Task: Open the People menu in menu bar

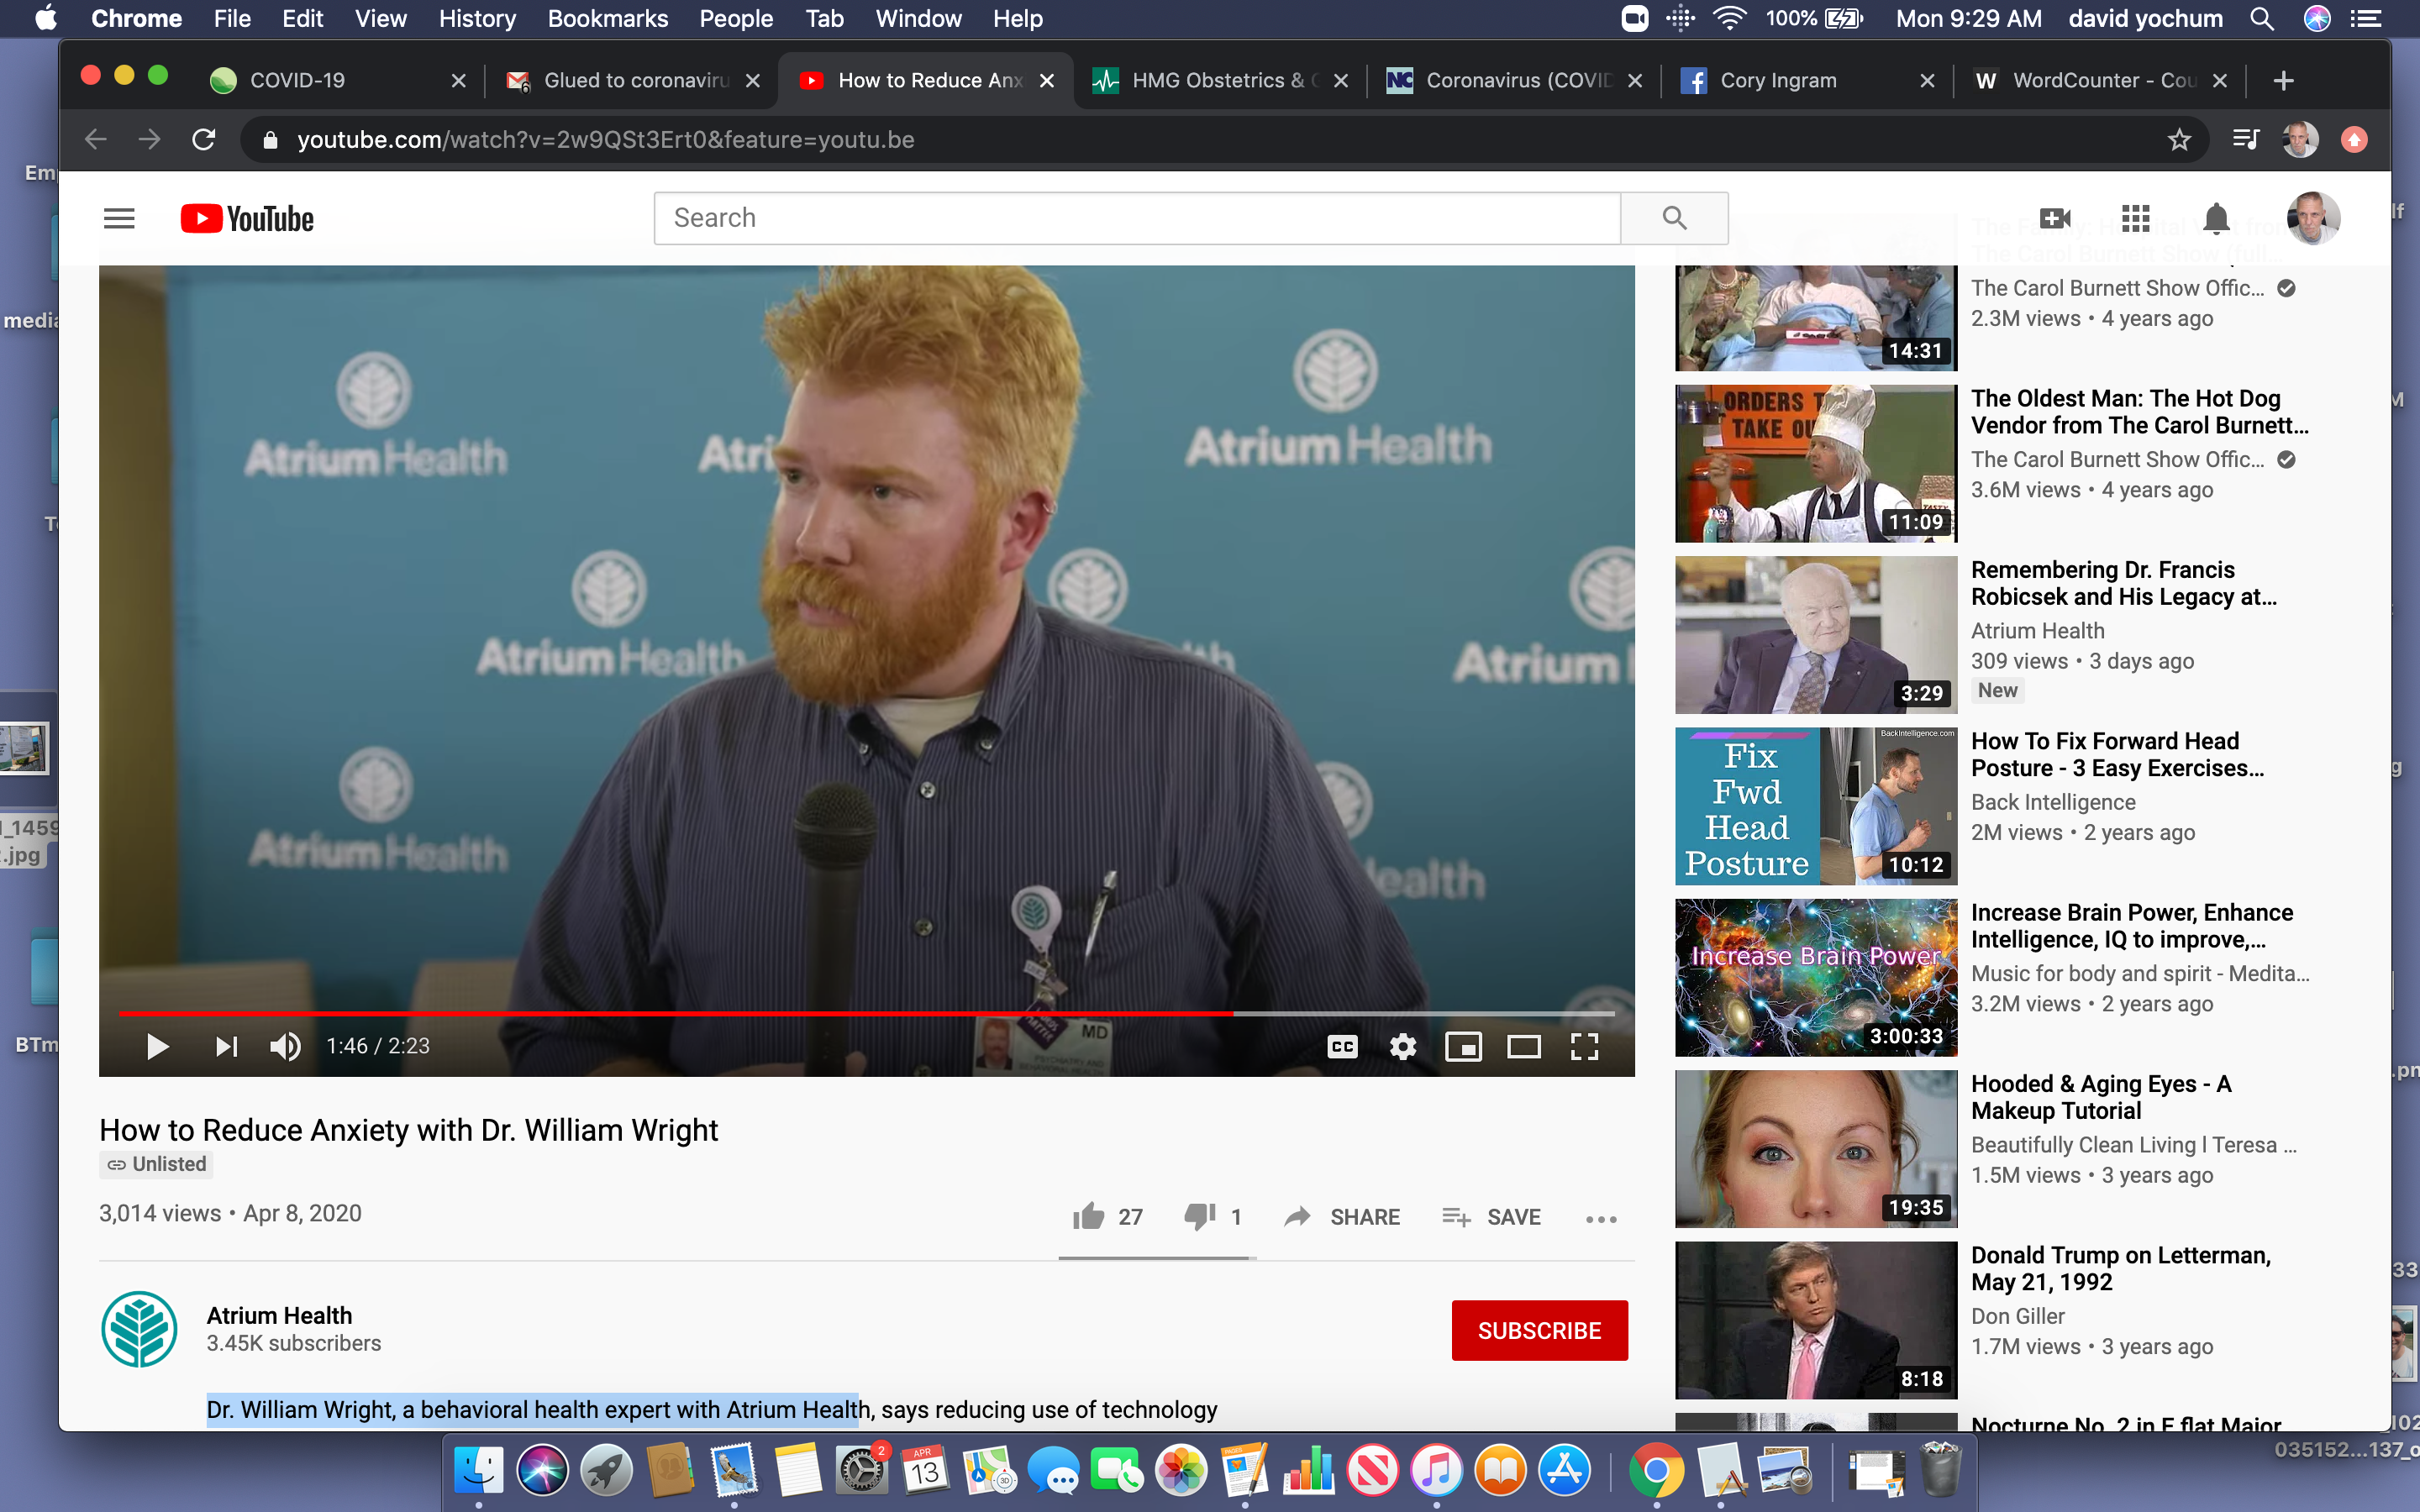Action: point(736,18)
